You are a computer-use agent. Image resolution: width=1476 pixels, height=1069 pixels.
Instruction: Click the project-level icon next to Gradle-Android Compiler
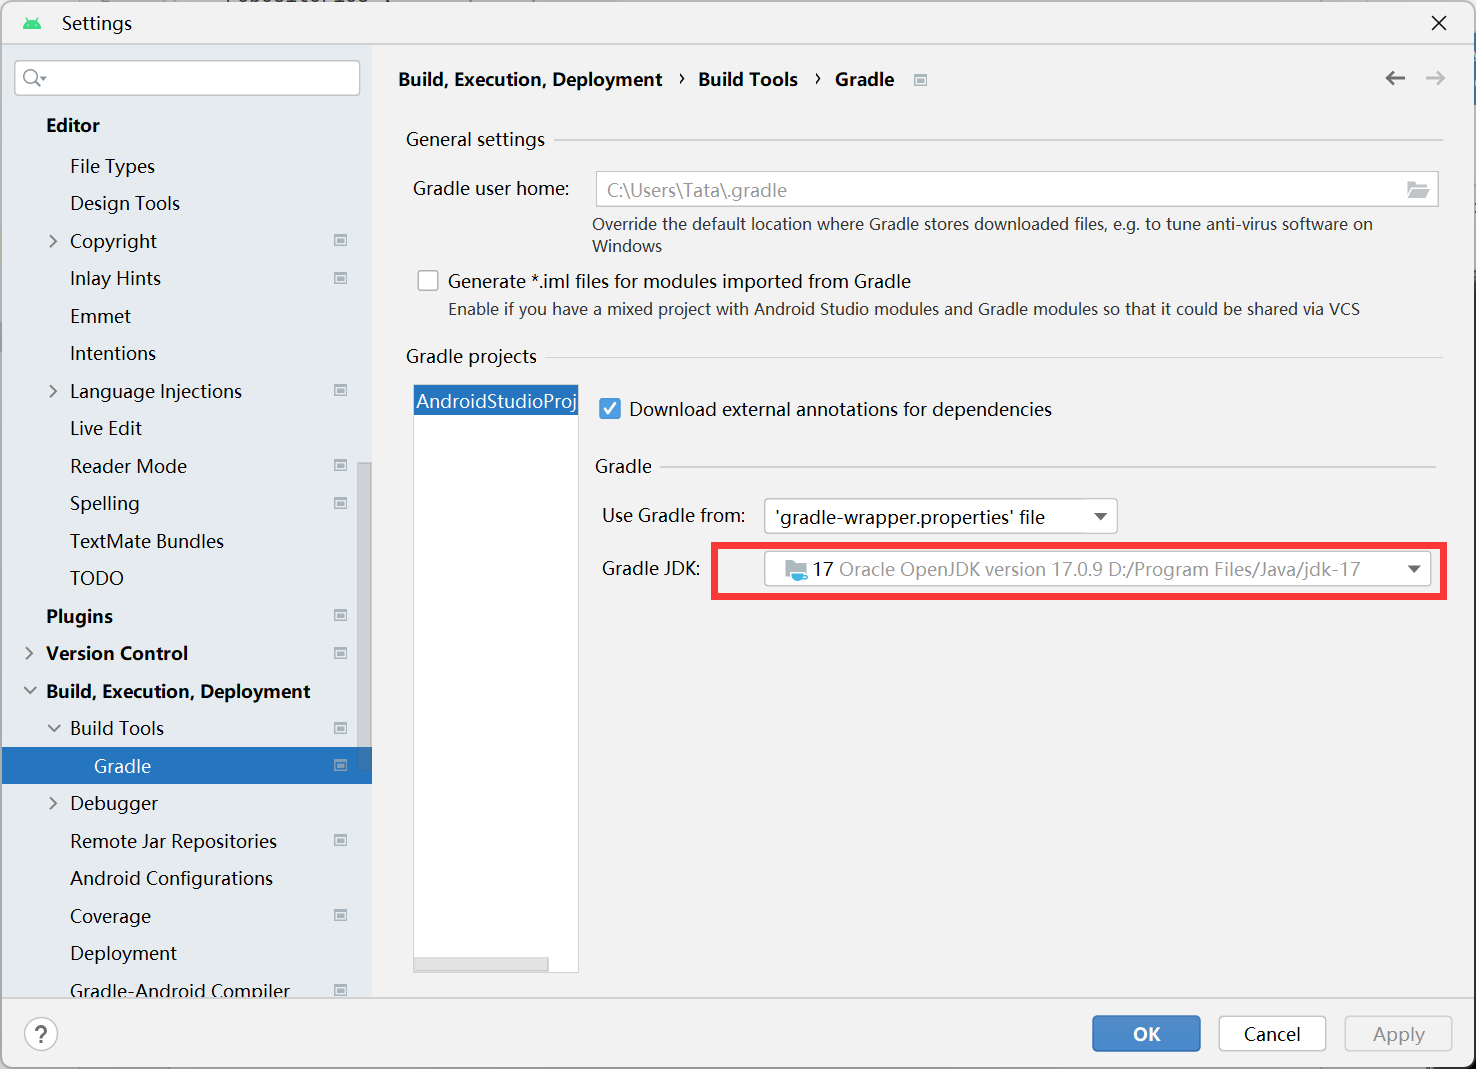(x=340, y=990)
